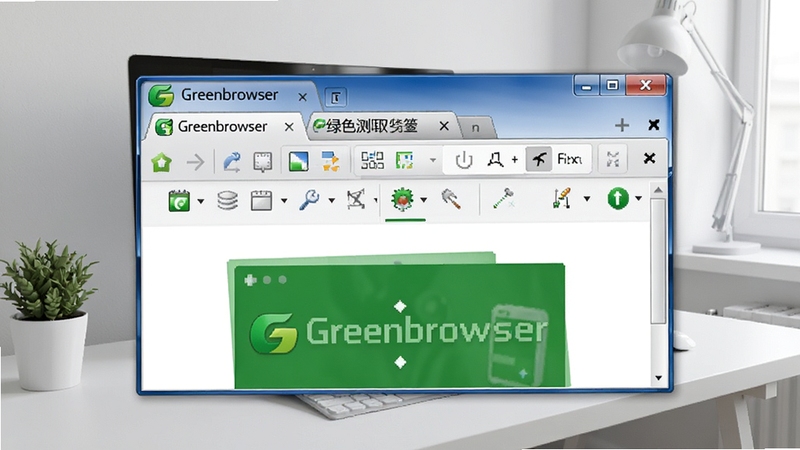The height and width of the screenshot is (450, 800).
Task: Expand the gray window icon dropdown arrow
Action: tap(284, 201)
